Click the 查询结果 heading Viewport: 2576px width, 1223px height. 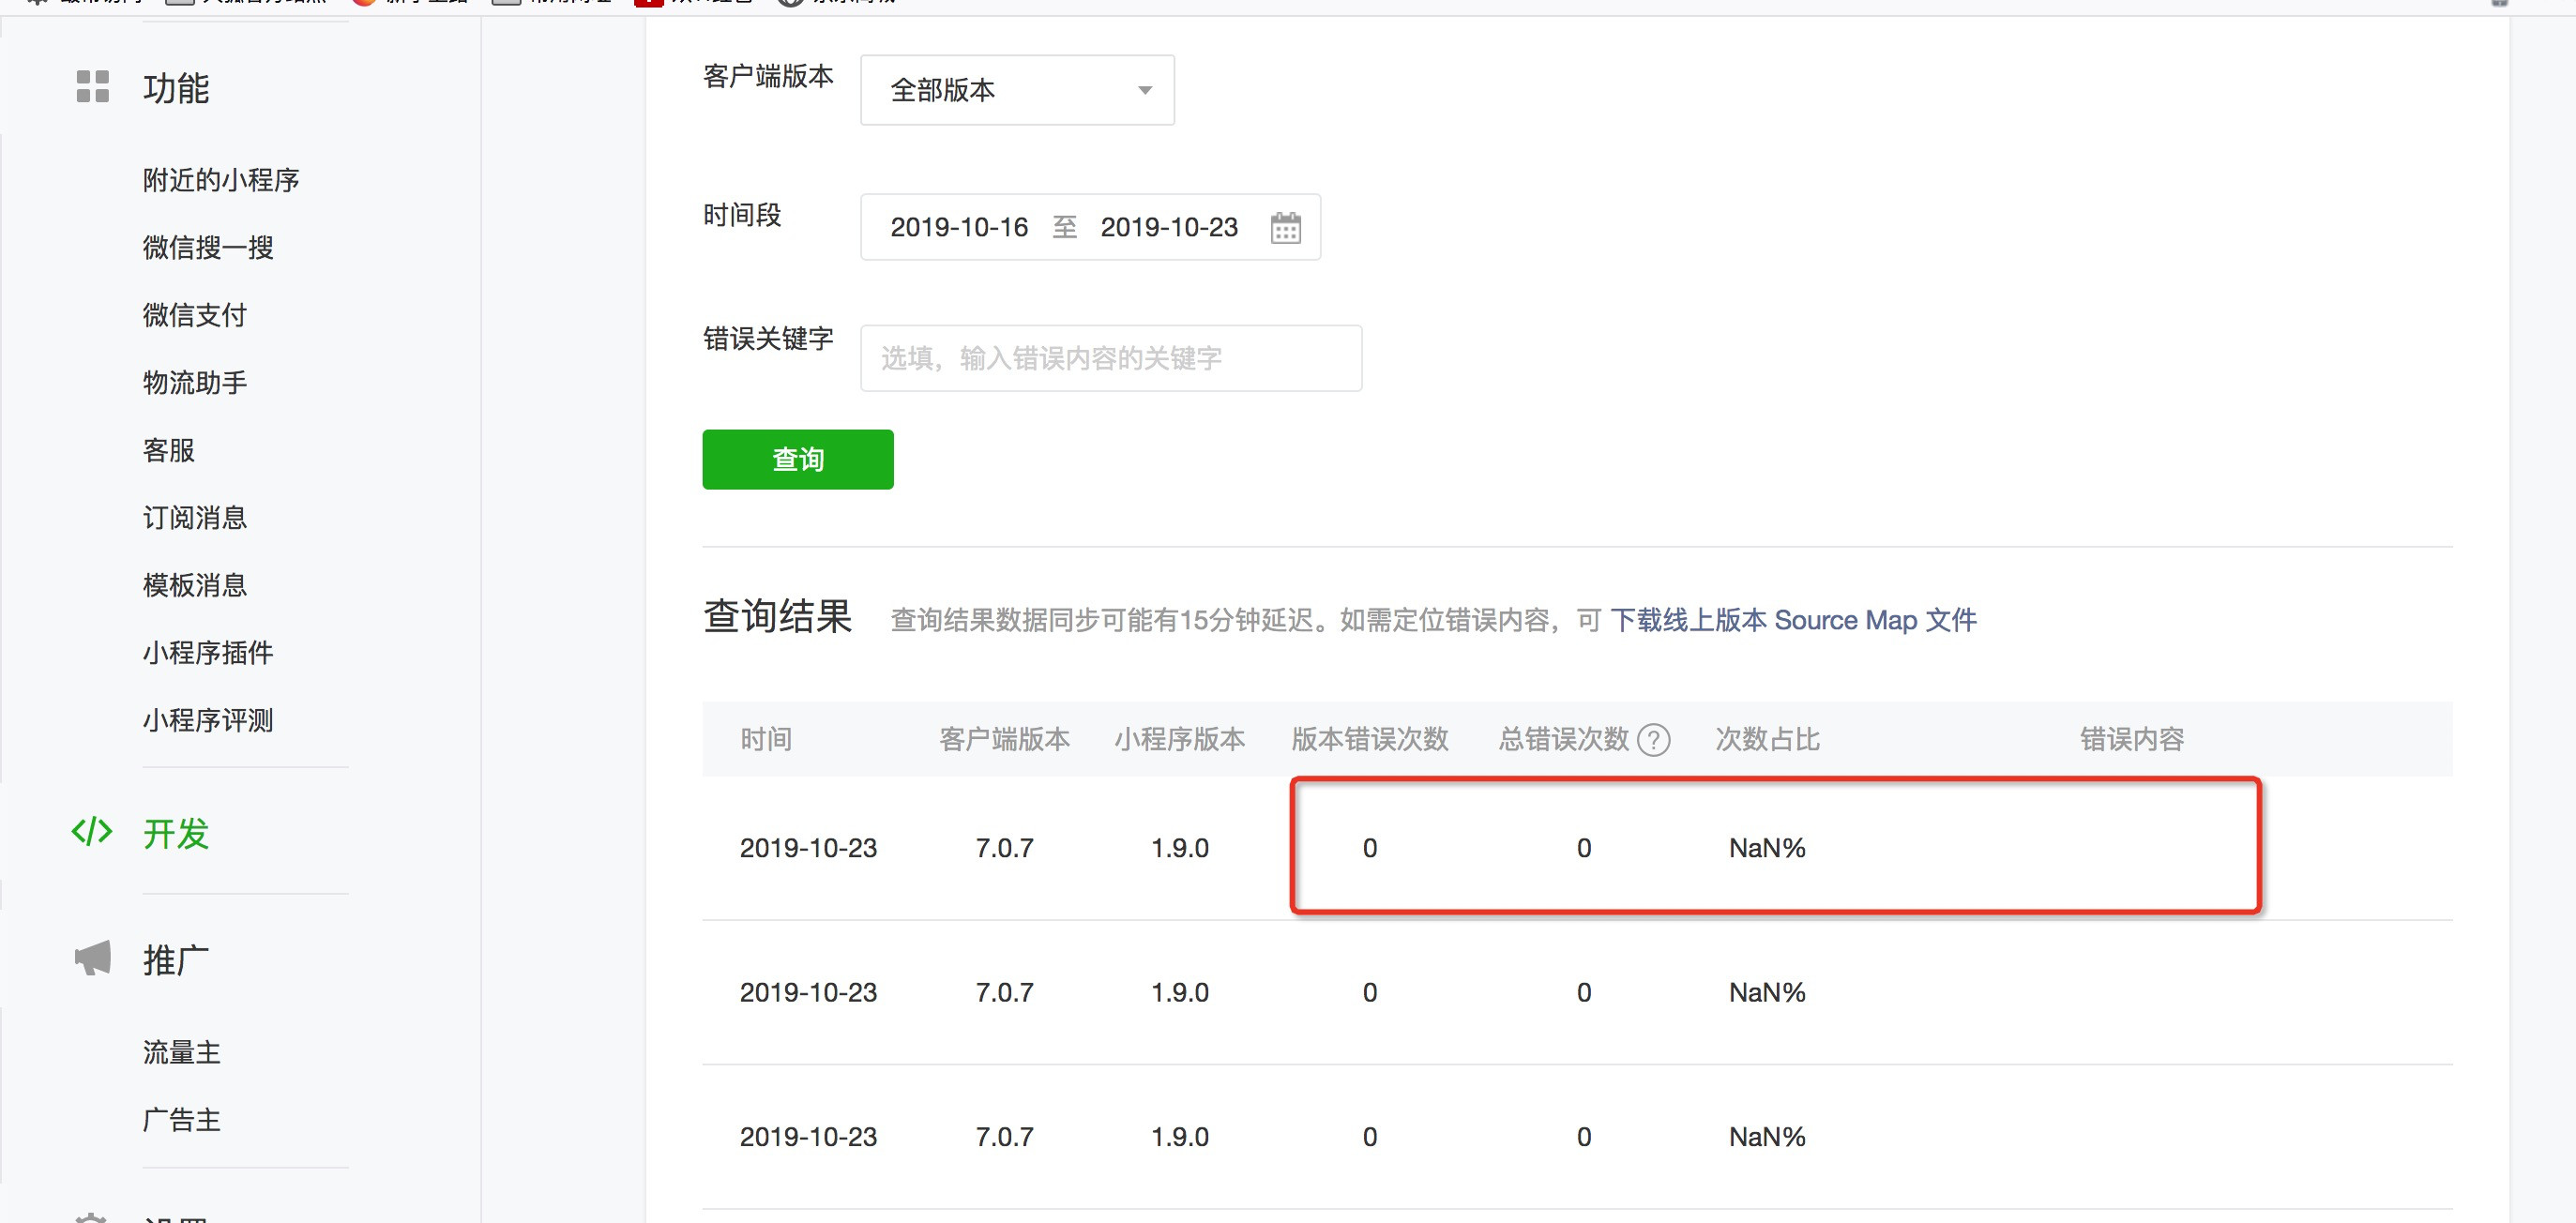[778, 616]
